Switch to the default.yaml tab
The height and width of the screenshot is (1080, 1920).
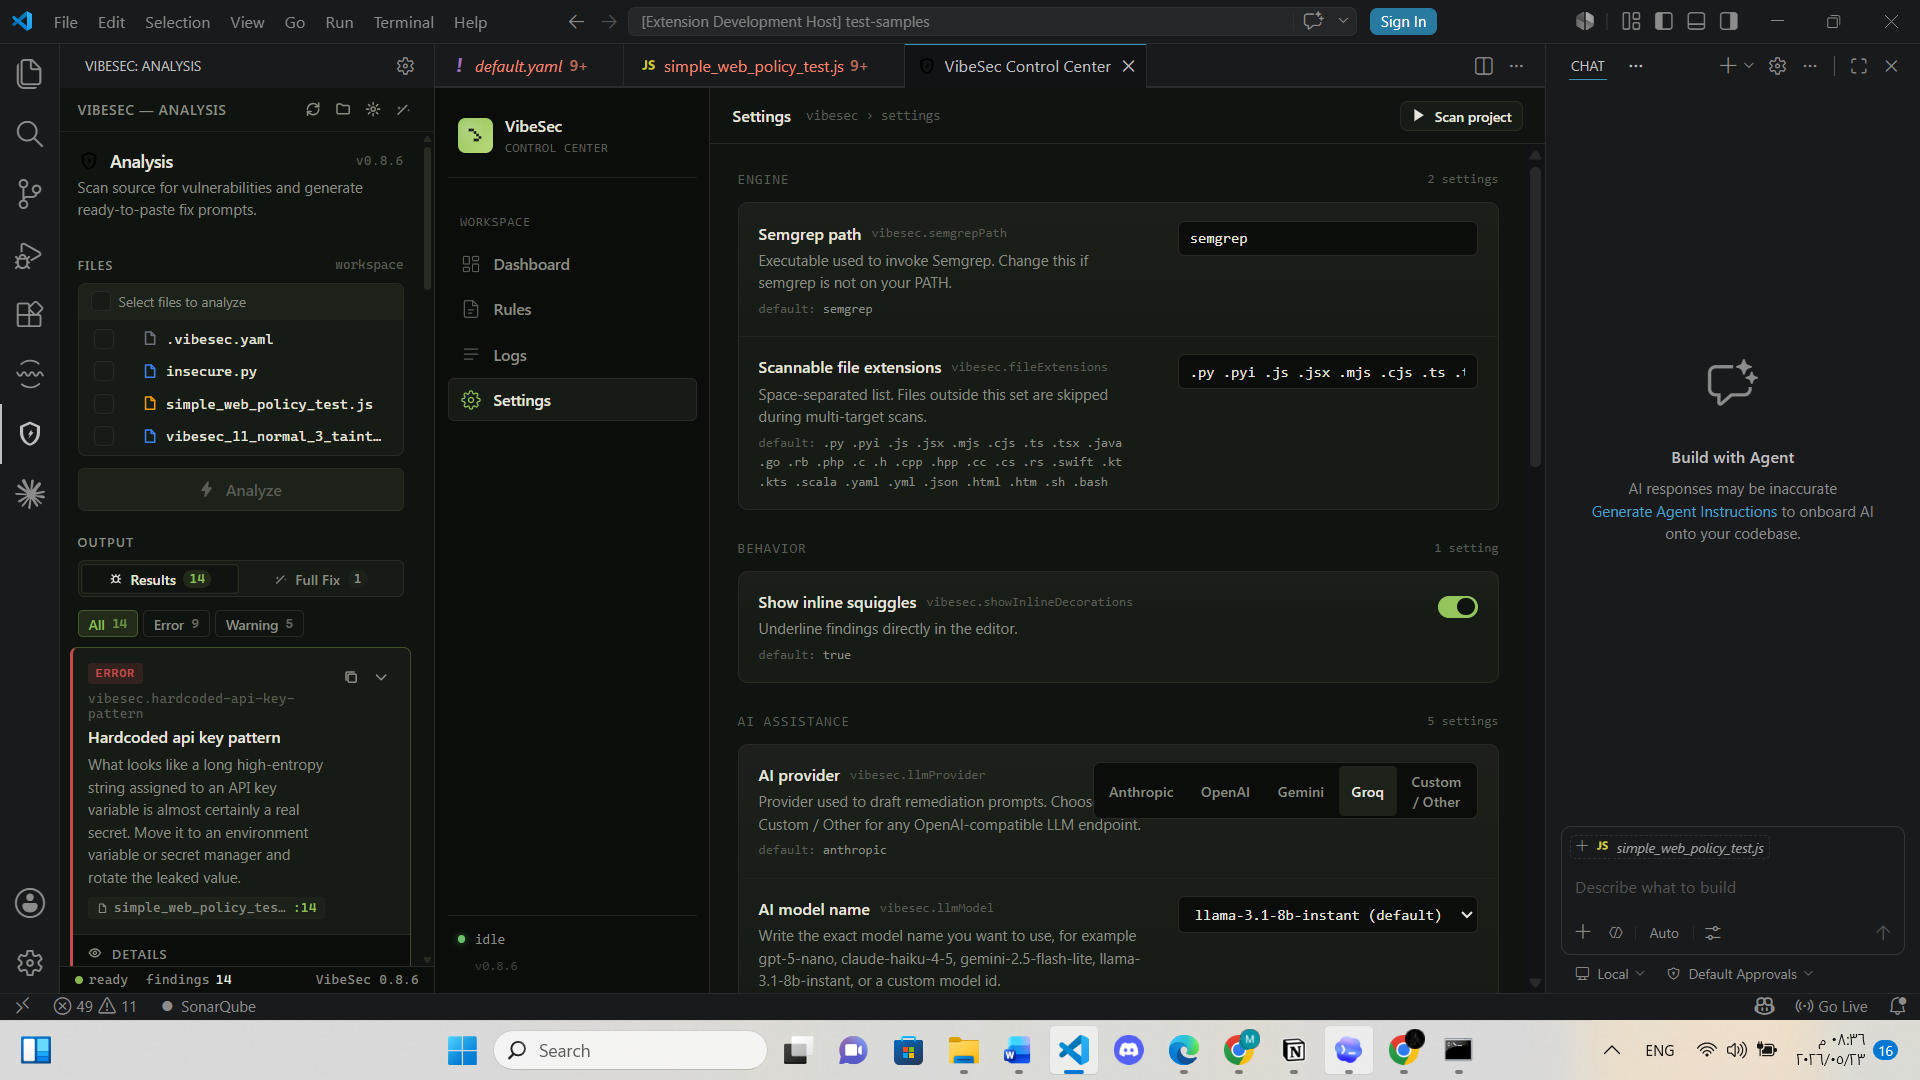[528, 66]
